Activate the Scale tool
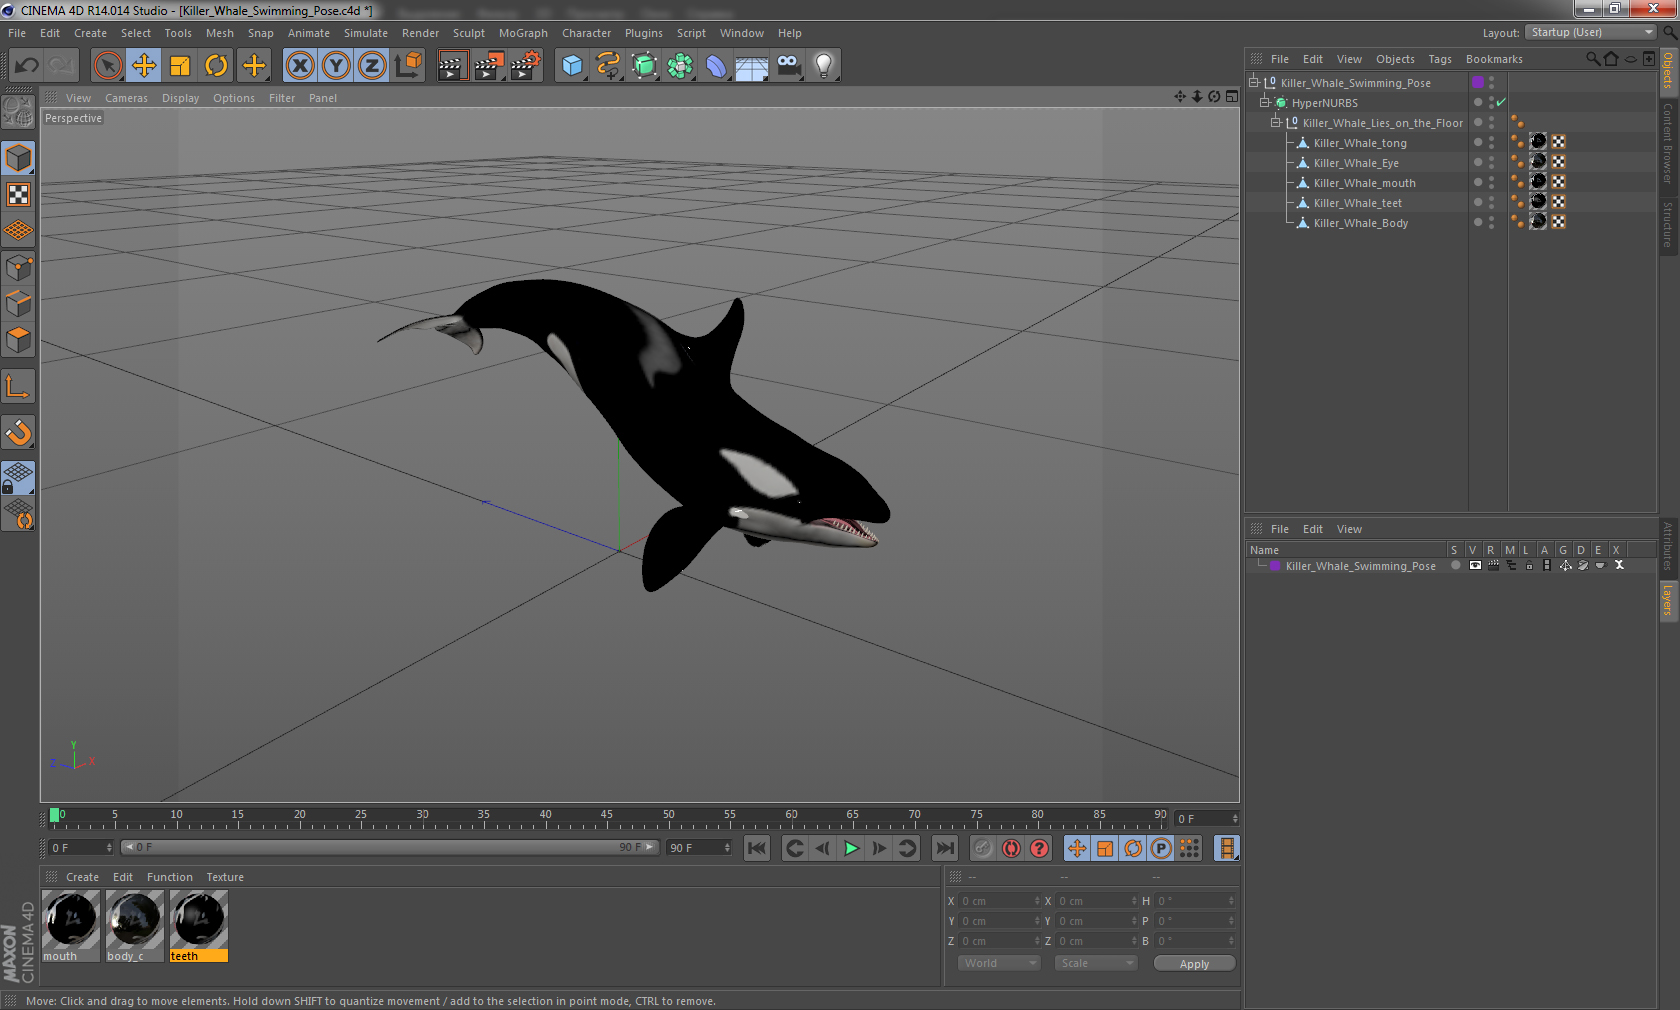This screenshot has width=1680, height=1010. pos(180,66)
